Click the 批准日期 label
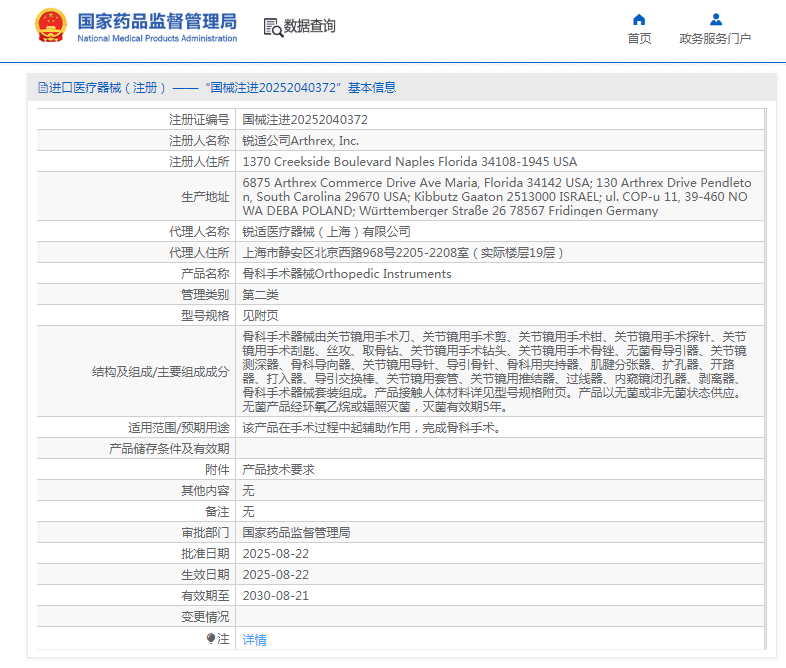 (205, 554)
